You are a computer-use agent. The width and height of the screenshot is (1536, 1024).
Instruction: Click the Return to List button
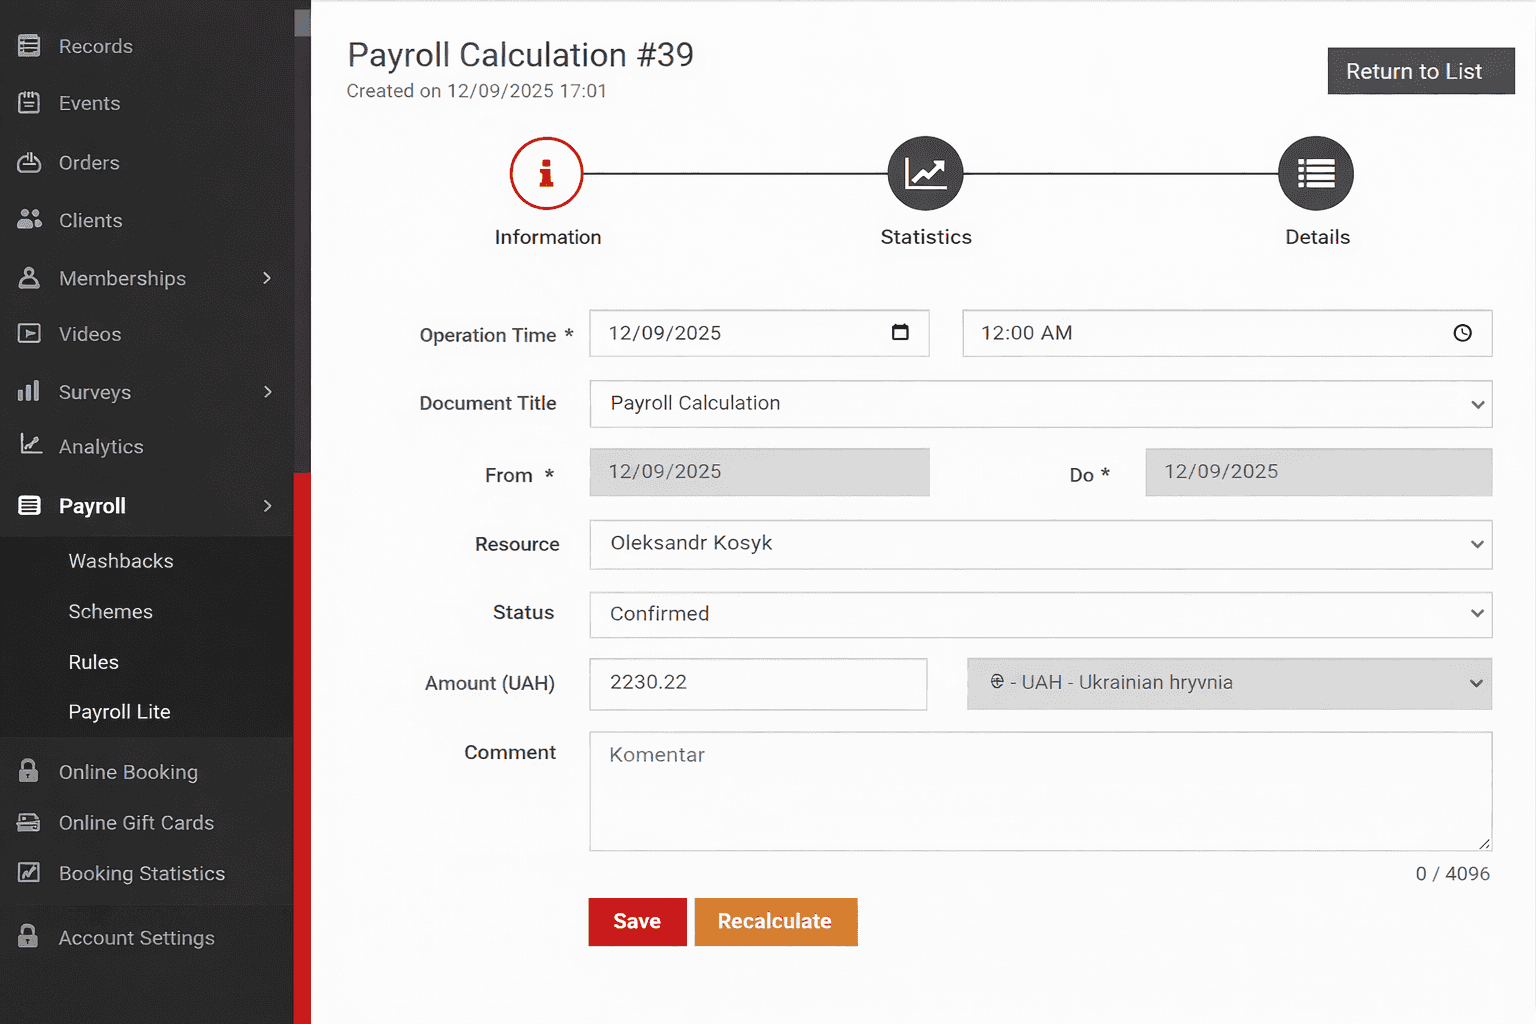tap(1420, 71)
